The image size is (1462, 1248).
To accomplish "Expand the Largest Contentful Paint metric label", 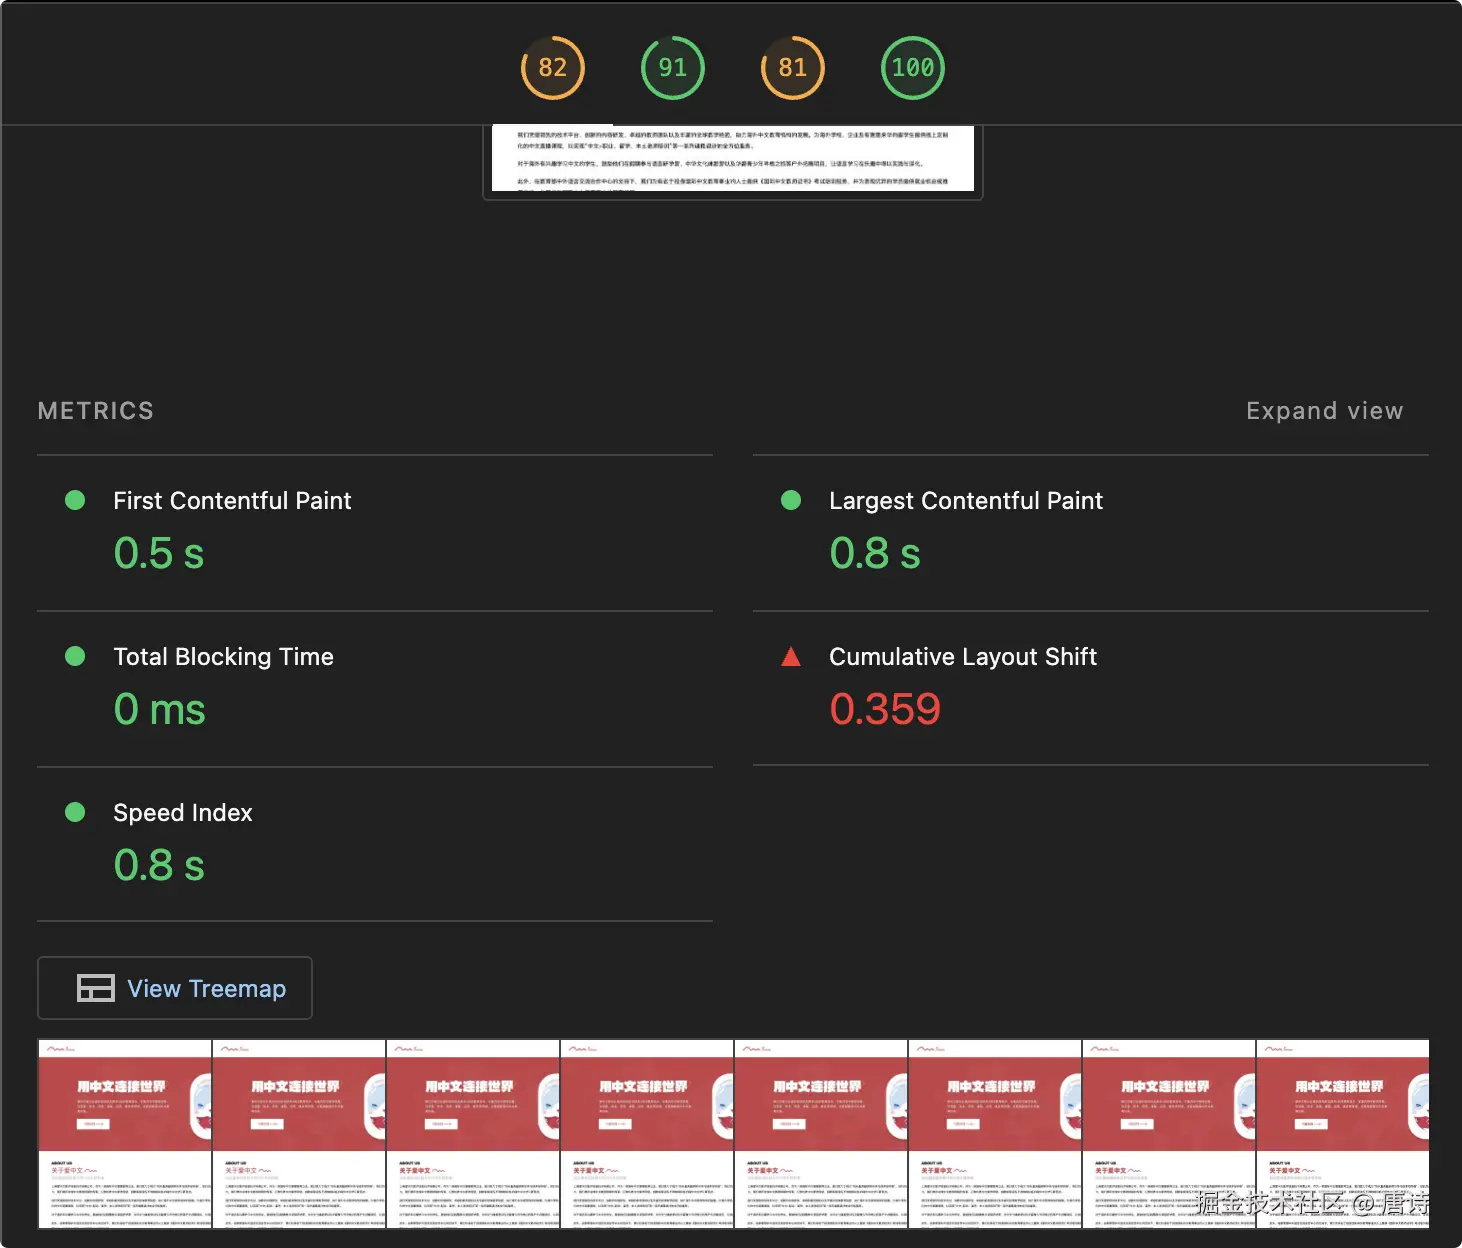I will pos(965,501).
